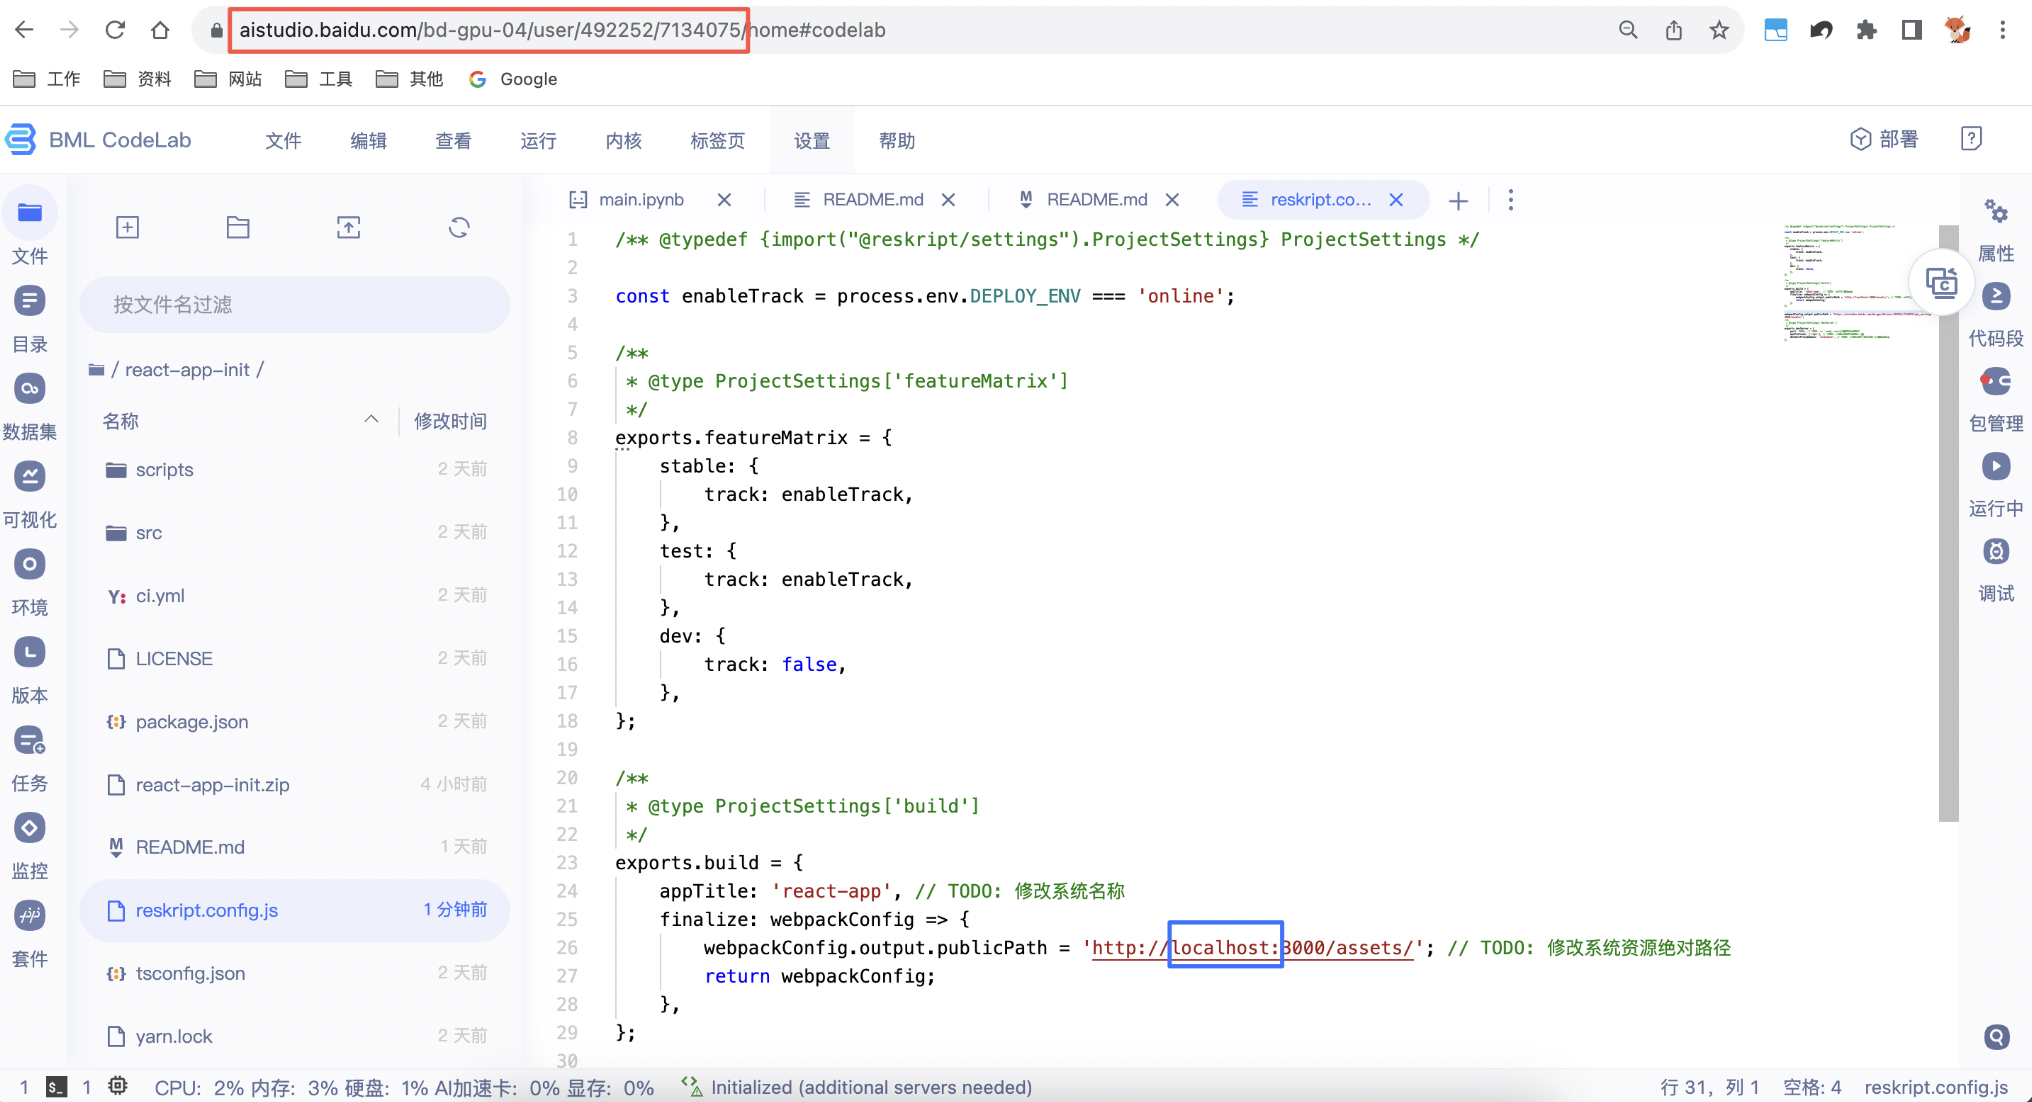Click the new folder icon in file panel
Image resolution: width=2032 pixels, height=1102 pixels.
click(x=238, y=227)
